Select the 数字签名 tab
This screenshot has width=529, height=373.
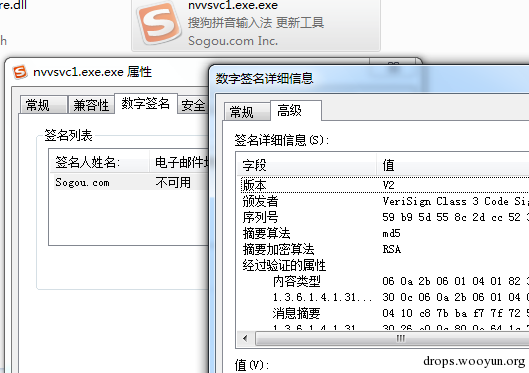145,103
